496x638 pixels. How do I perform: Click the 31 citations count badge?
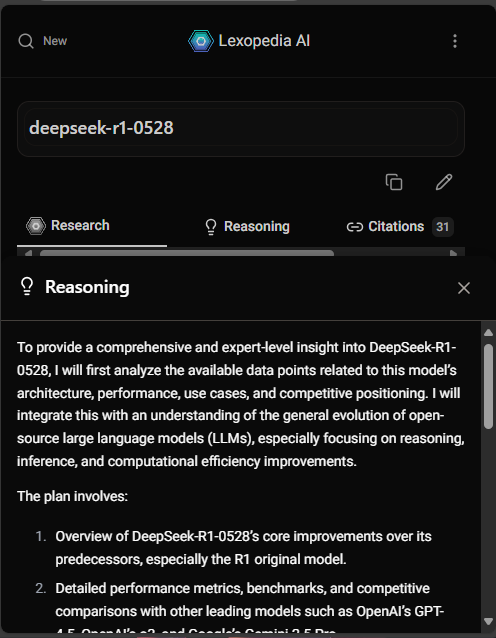point(442,227)
